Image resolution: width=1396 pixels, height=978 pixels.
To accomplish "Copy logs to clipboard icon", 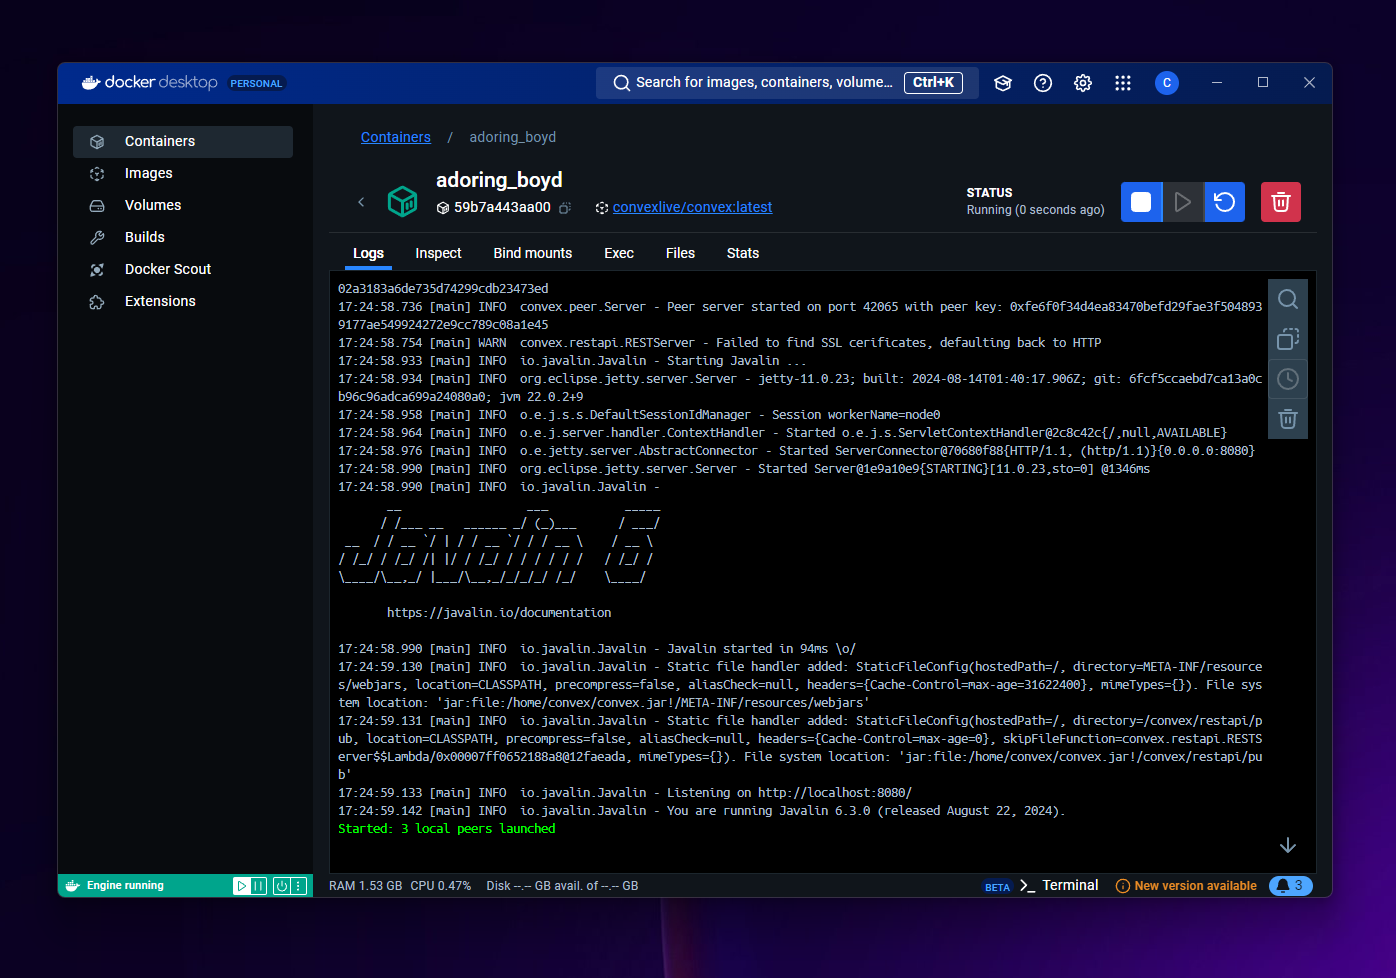I will pos(1288,339).
